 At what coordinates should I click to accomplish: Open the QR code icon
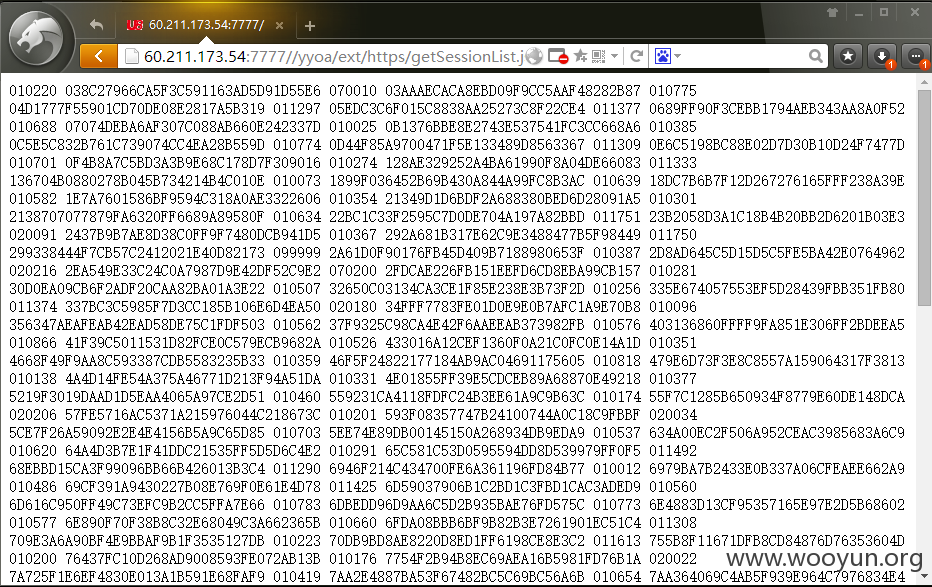599,56
